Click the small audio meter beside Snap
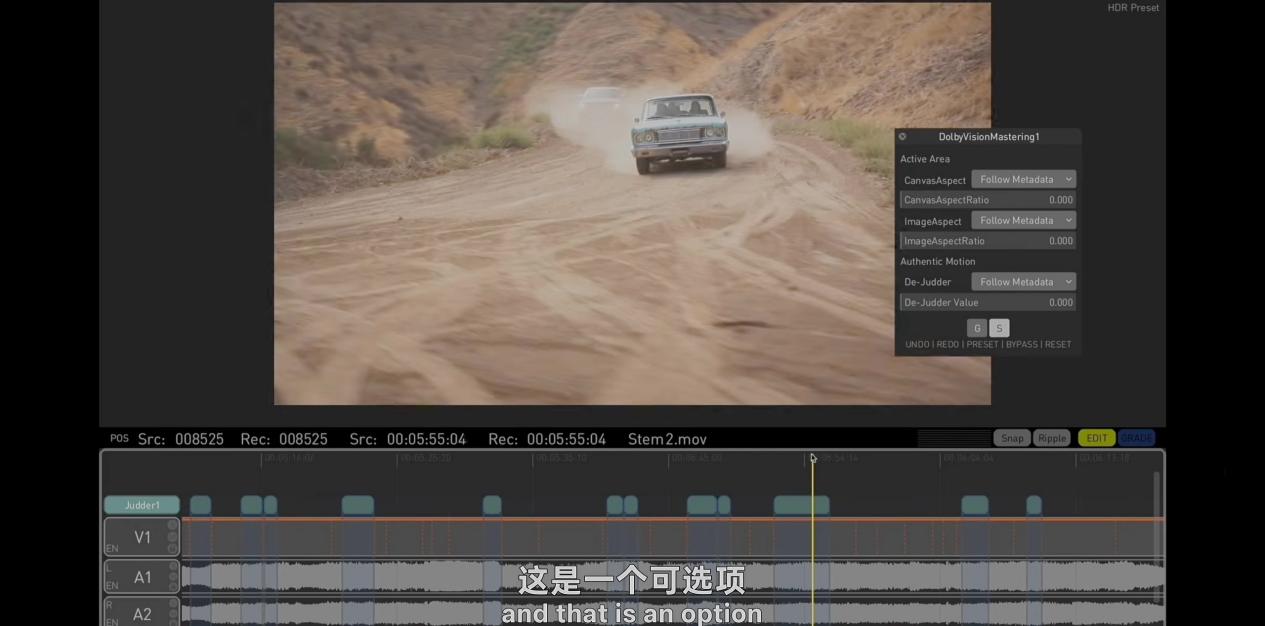Image resolution: width=1265 pixels, height=626 pixels. coord(954,438)
